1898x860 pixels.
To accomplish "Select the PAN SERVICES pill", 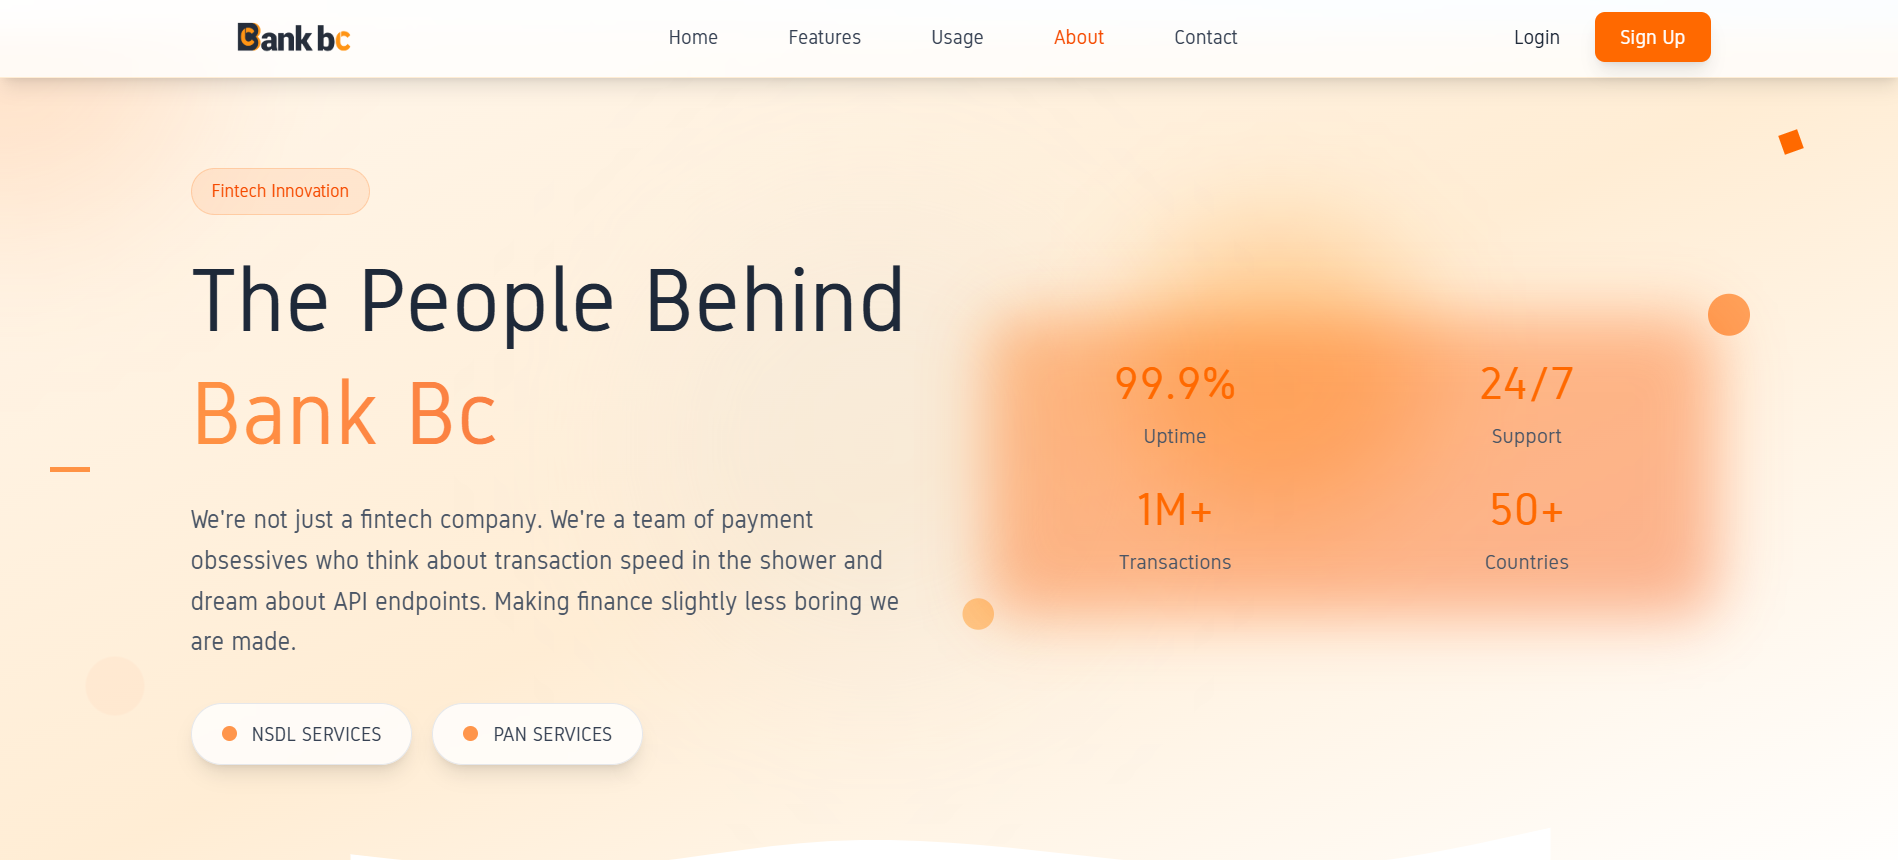I will click(x=538, y=734).
